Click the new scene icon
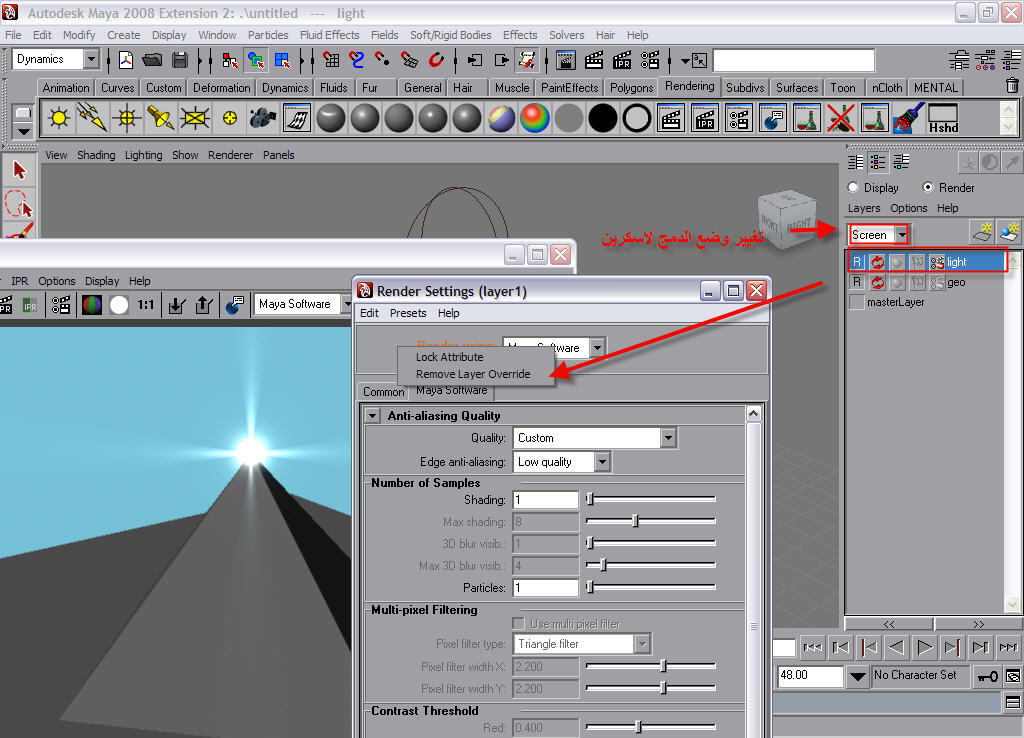Viewport: 1024px width, 738px height. point(125,60)
